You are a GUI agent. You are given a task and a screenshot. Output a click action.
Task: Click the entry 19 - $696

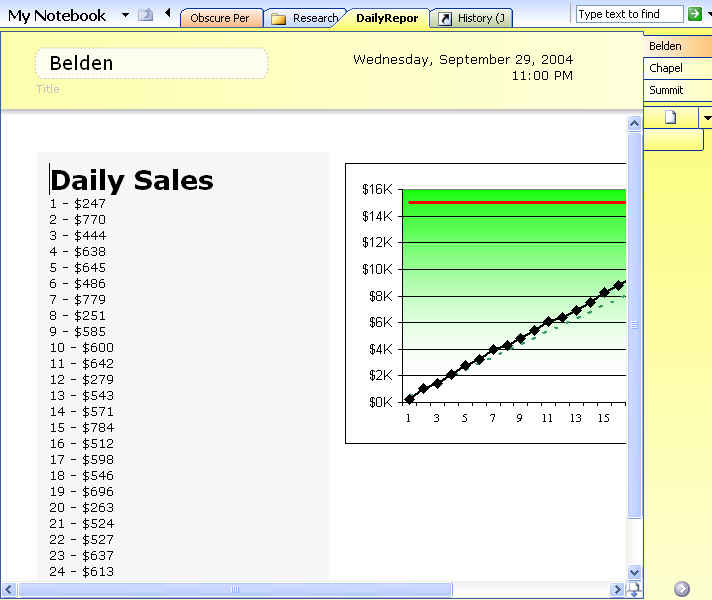click(81, 492)
